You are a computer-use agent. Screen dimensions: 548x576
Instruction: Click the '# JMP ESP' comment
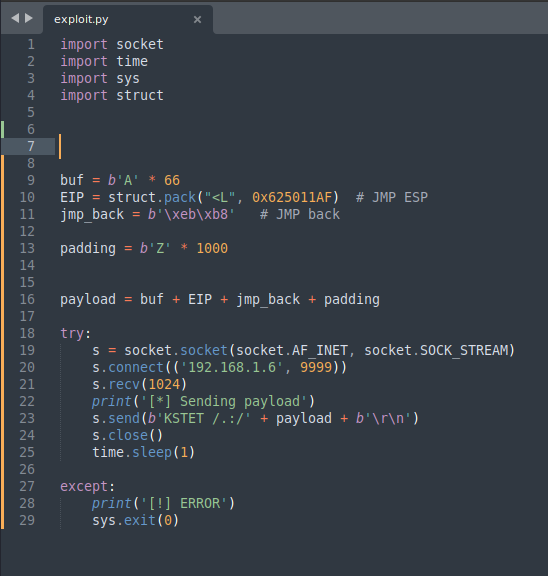coord(392,197)
